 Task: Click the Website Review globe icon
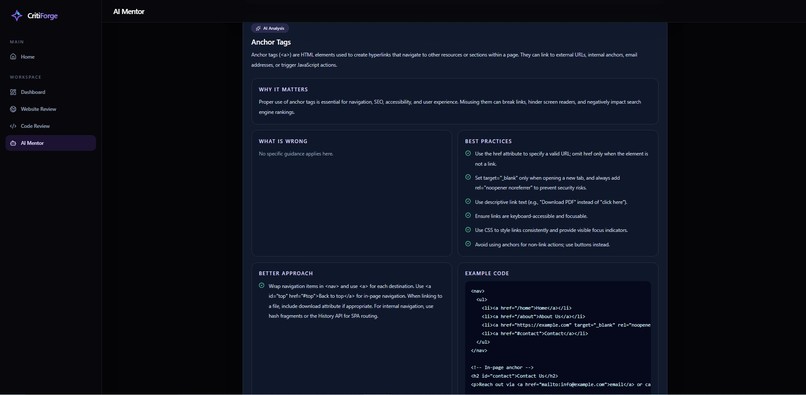[x=13, y=109]
